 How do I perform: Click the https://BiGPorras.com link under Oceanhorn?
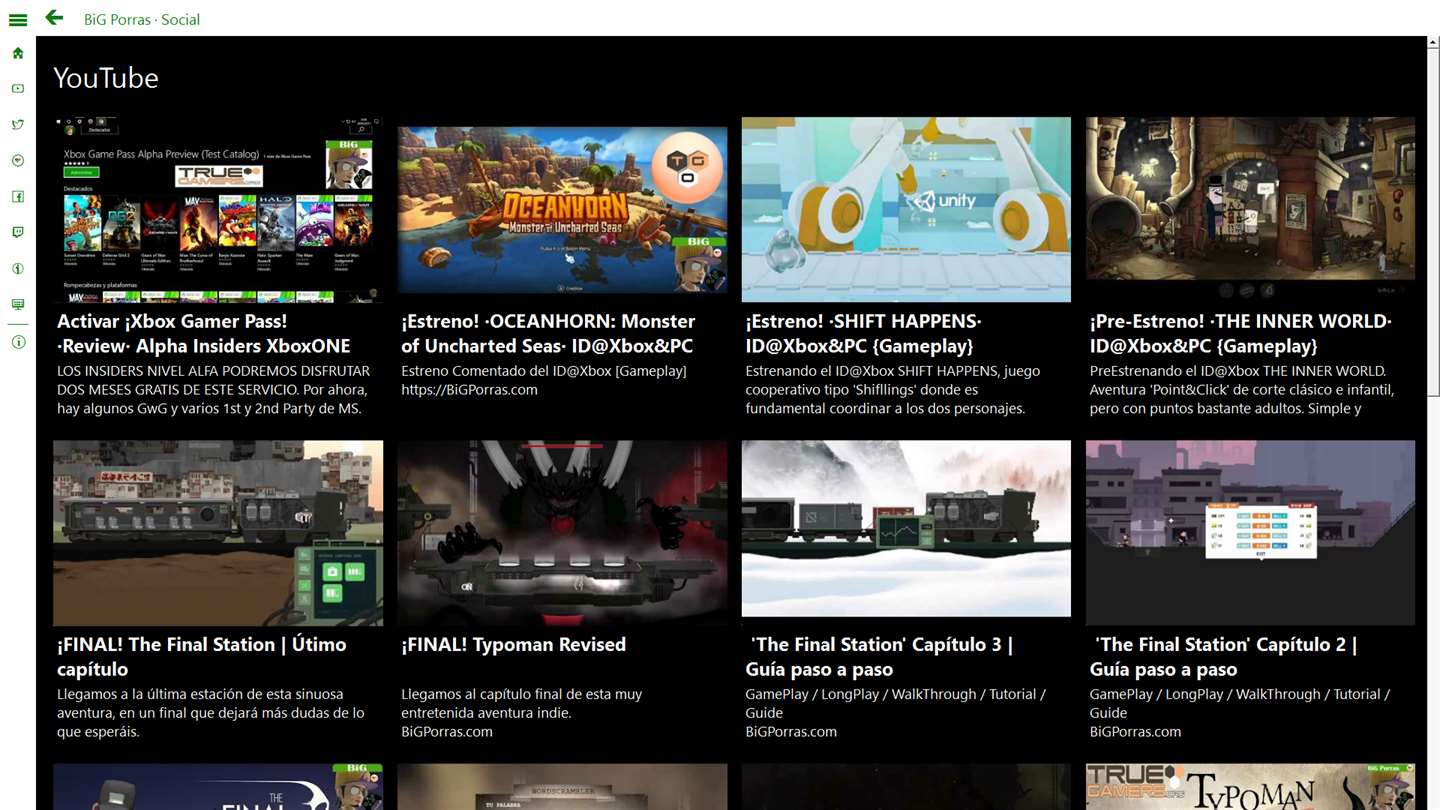click(469, 389)
